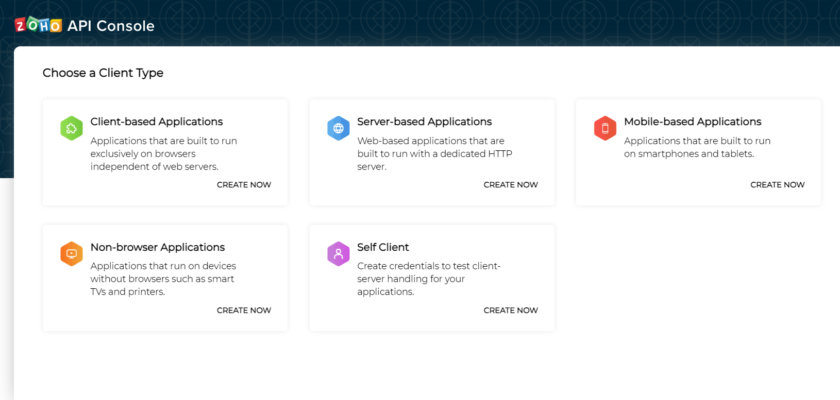Open the API Console title link
Screen dimensions: 840x400
point(111,26)
